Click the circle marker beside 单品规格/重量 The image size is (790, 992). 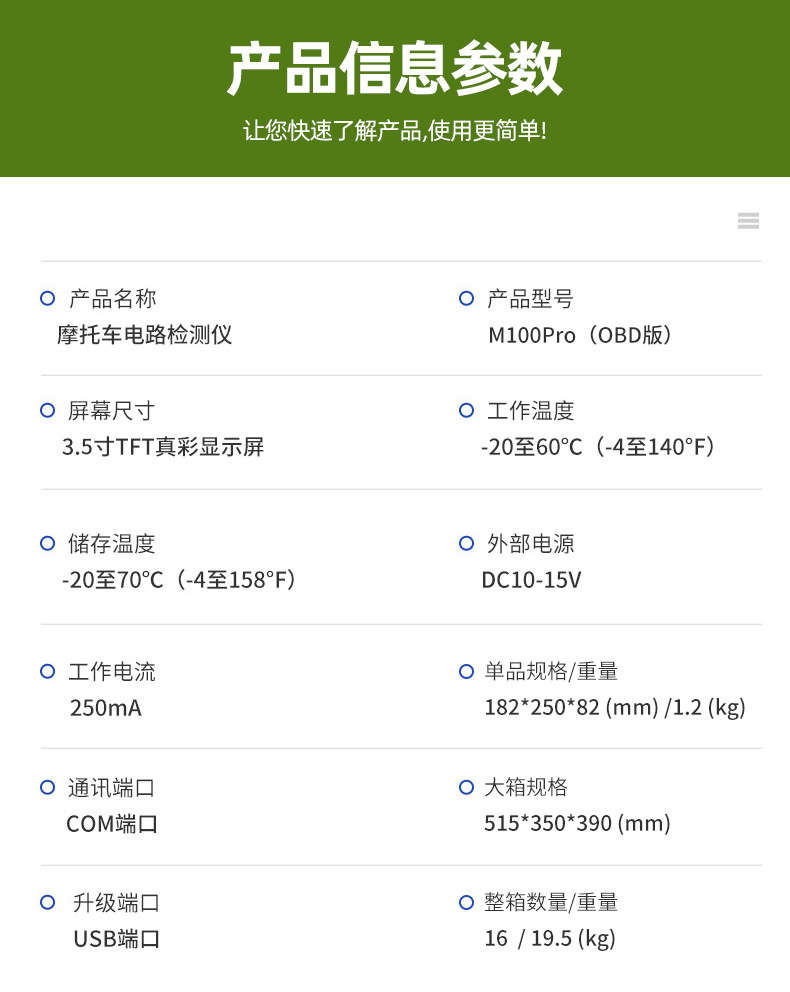(466, 671)
